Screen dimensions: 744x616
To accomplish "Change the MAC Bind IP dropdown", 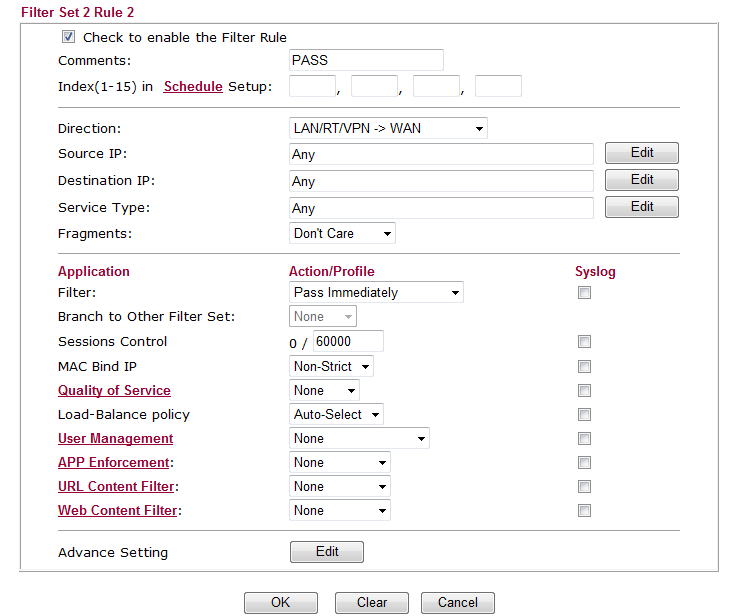I will click(331, 367).
